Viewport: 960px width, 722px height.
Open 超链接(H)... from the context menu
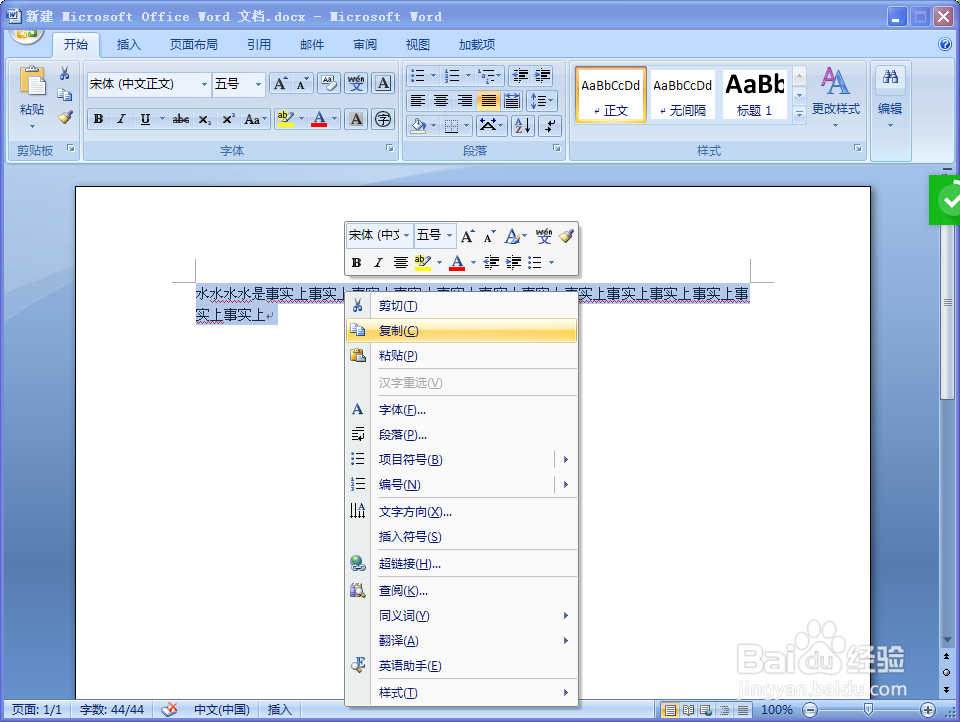tap(462, 564)
